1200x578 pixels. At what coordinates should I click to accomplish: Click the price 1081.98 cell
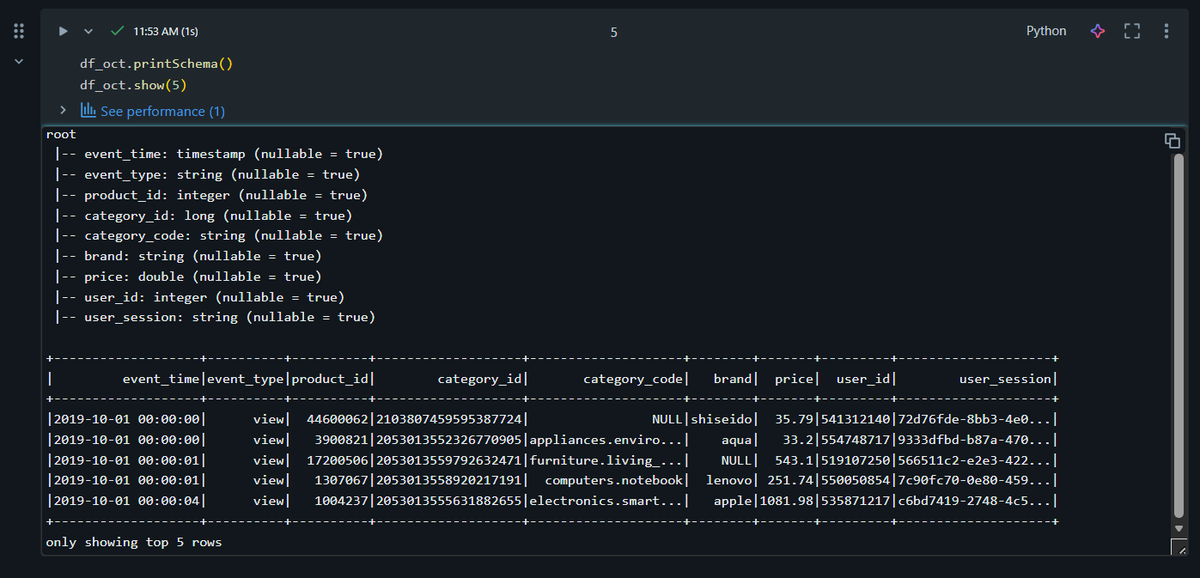coord(787,501)
